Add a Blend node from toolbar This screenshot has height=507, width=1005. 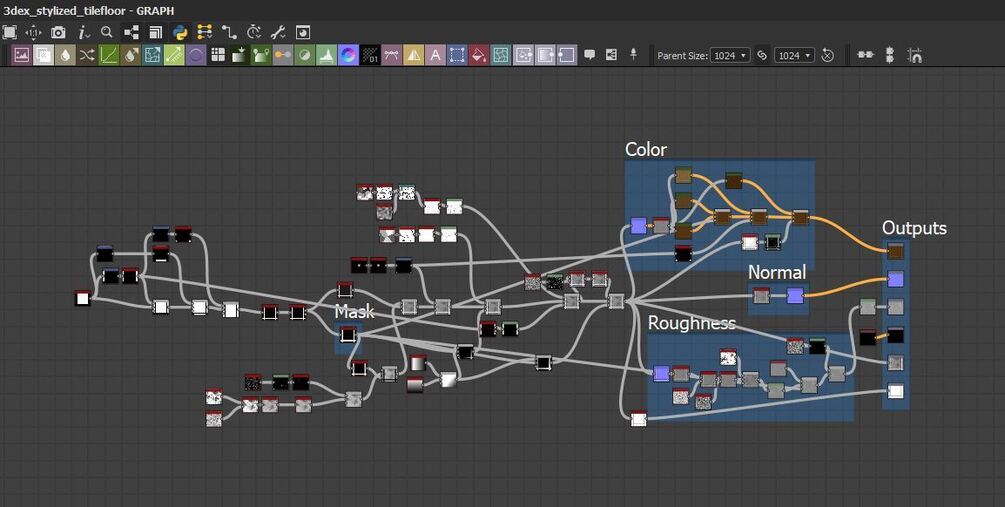click(44, 55)
